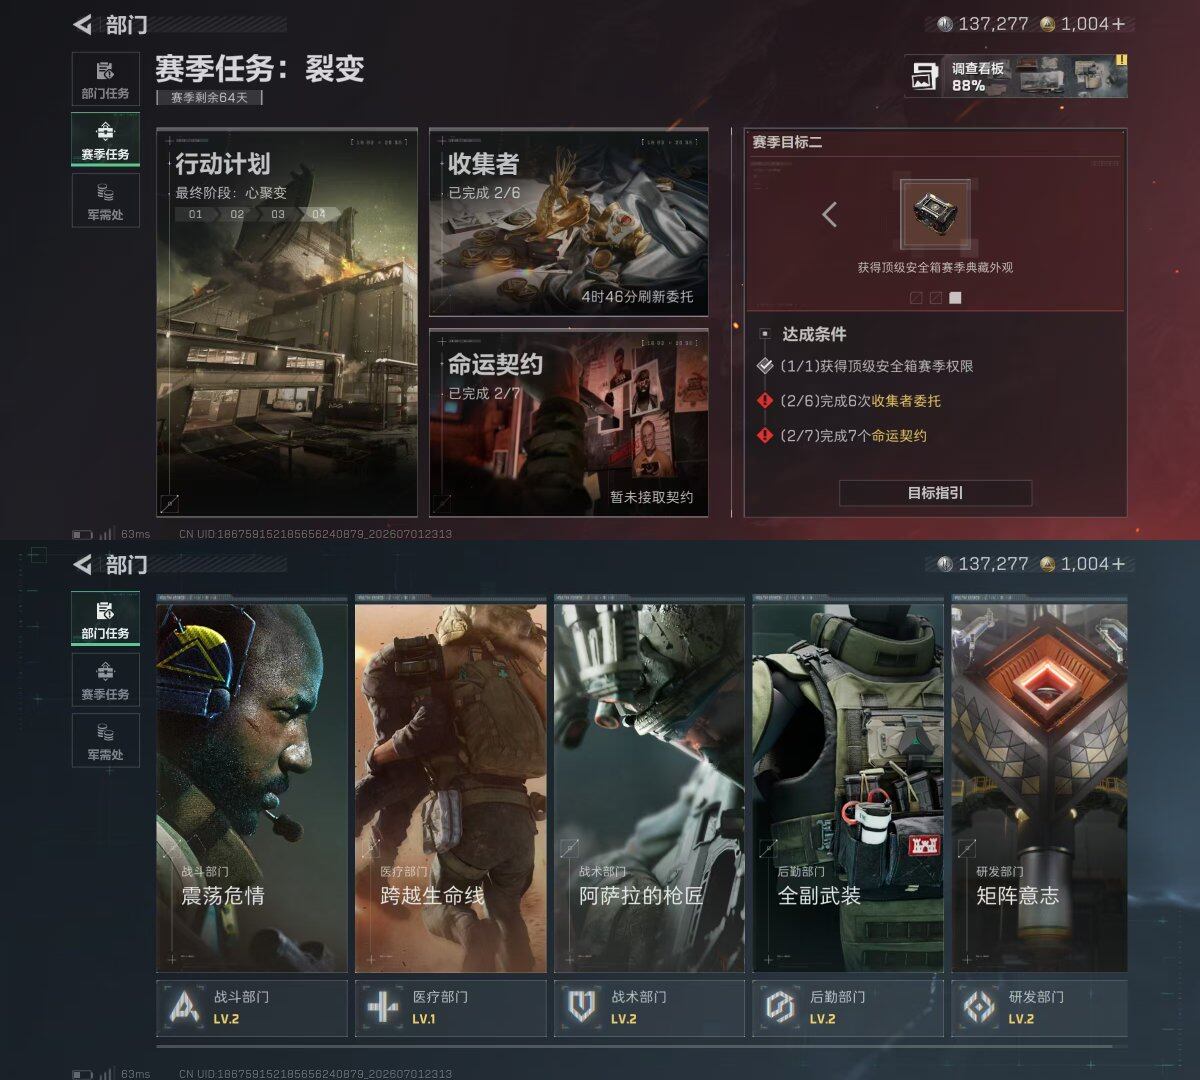Click the 医疗部门 cross emblem icon
This screenshot has height=1080, width=1200.
(383, 1008)
